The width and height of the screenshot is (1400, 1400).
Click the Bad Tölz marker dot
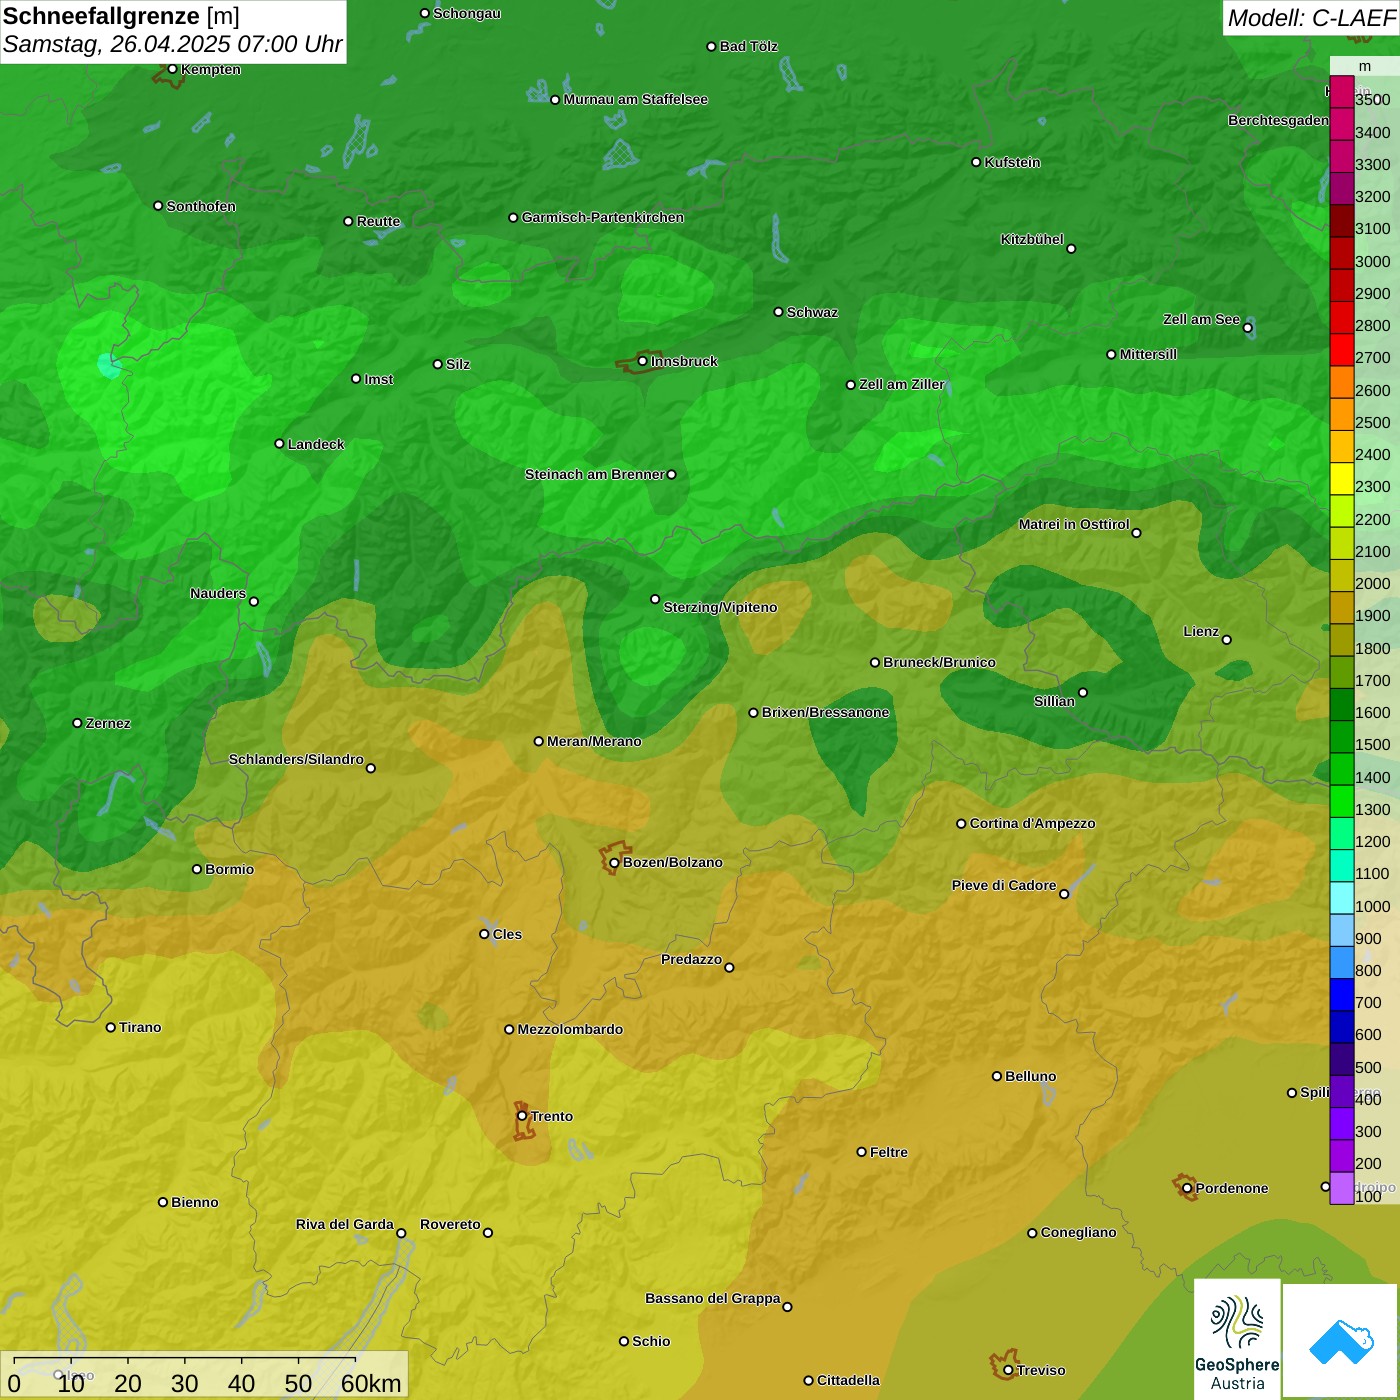click(711, 46)
